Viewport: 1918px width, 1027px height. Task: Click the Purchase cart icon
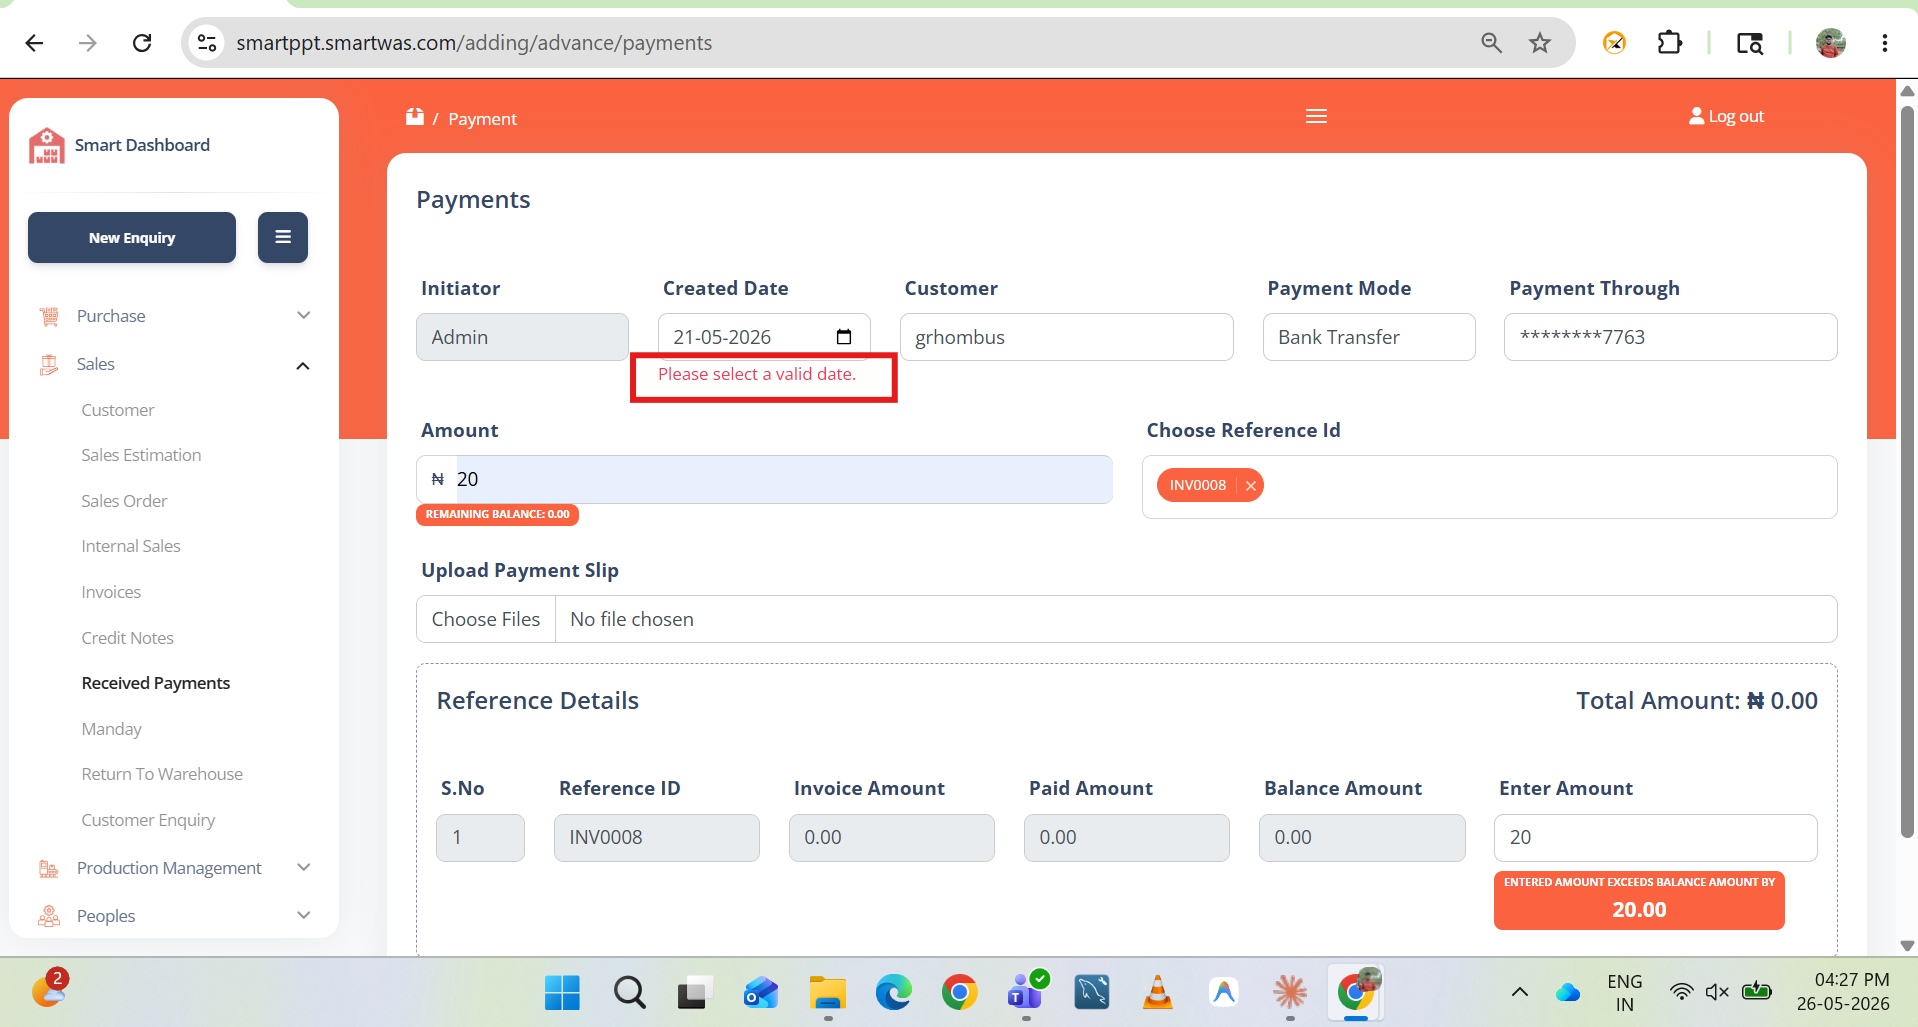click(x=48, y=317)
